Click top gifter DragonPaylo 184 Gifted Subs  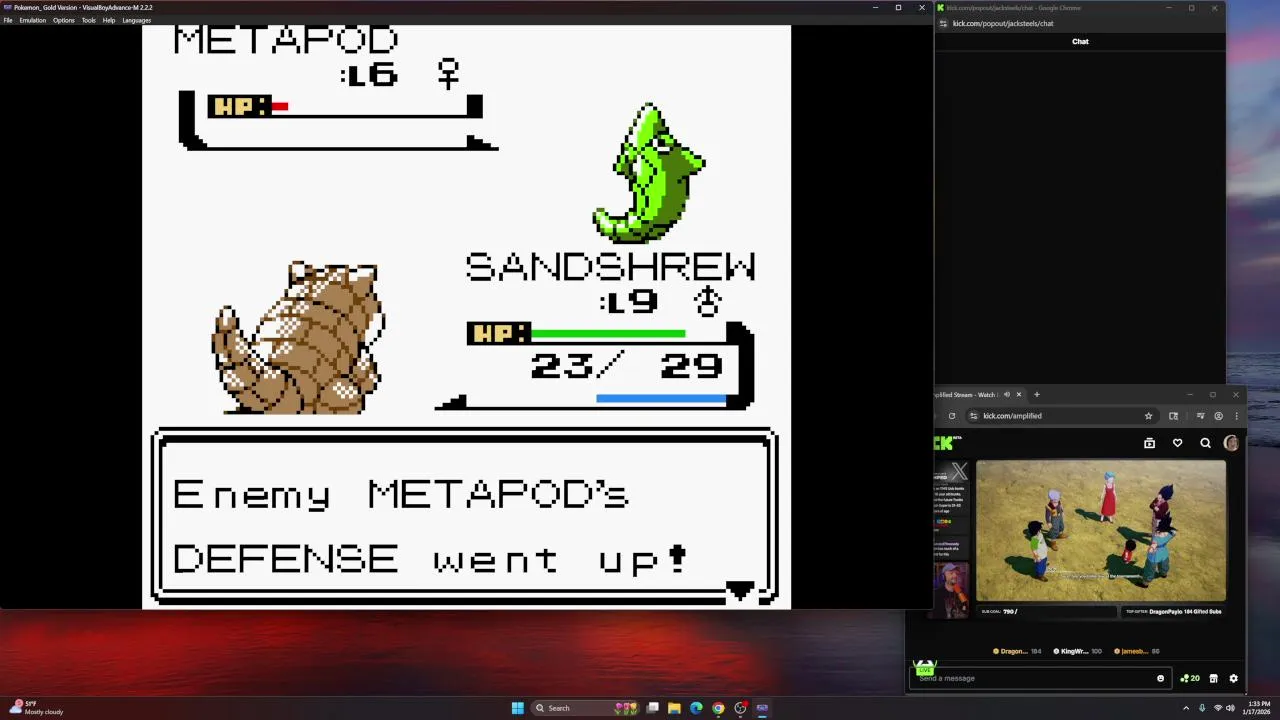pyautogui.click(x=1173, y=611)
